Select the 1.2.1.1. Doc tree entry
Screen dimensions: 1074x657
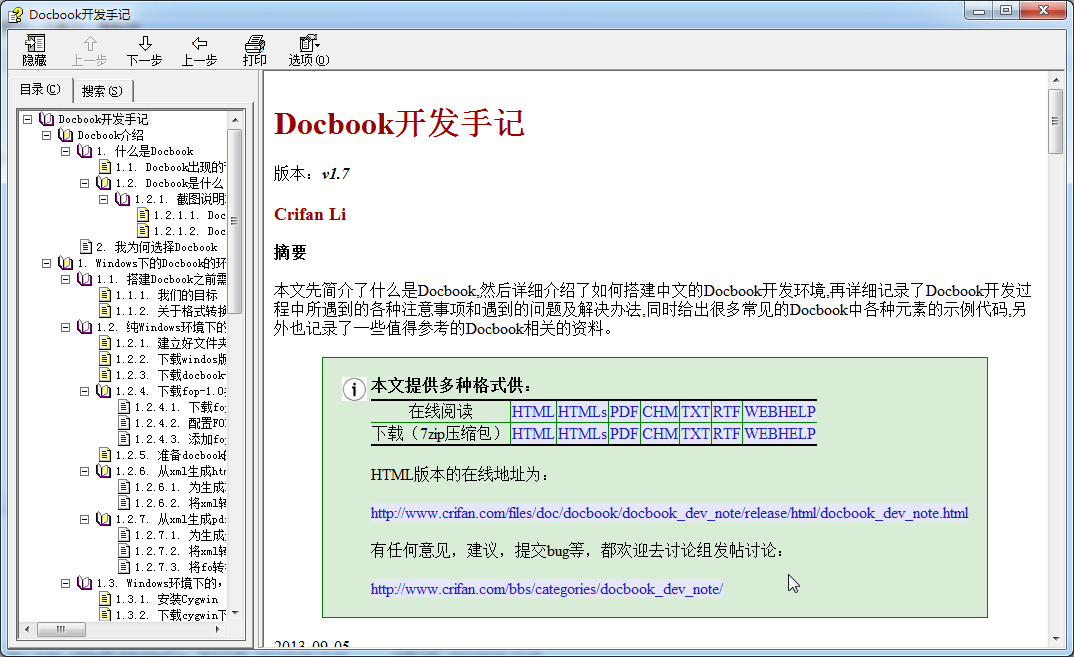point(190,215)
